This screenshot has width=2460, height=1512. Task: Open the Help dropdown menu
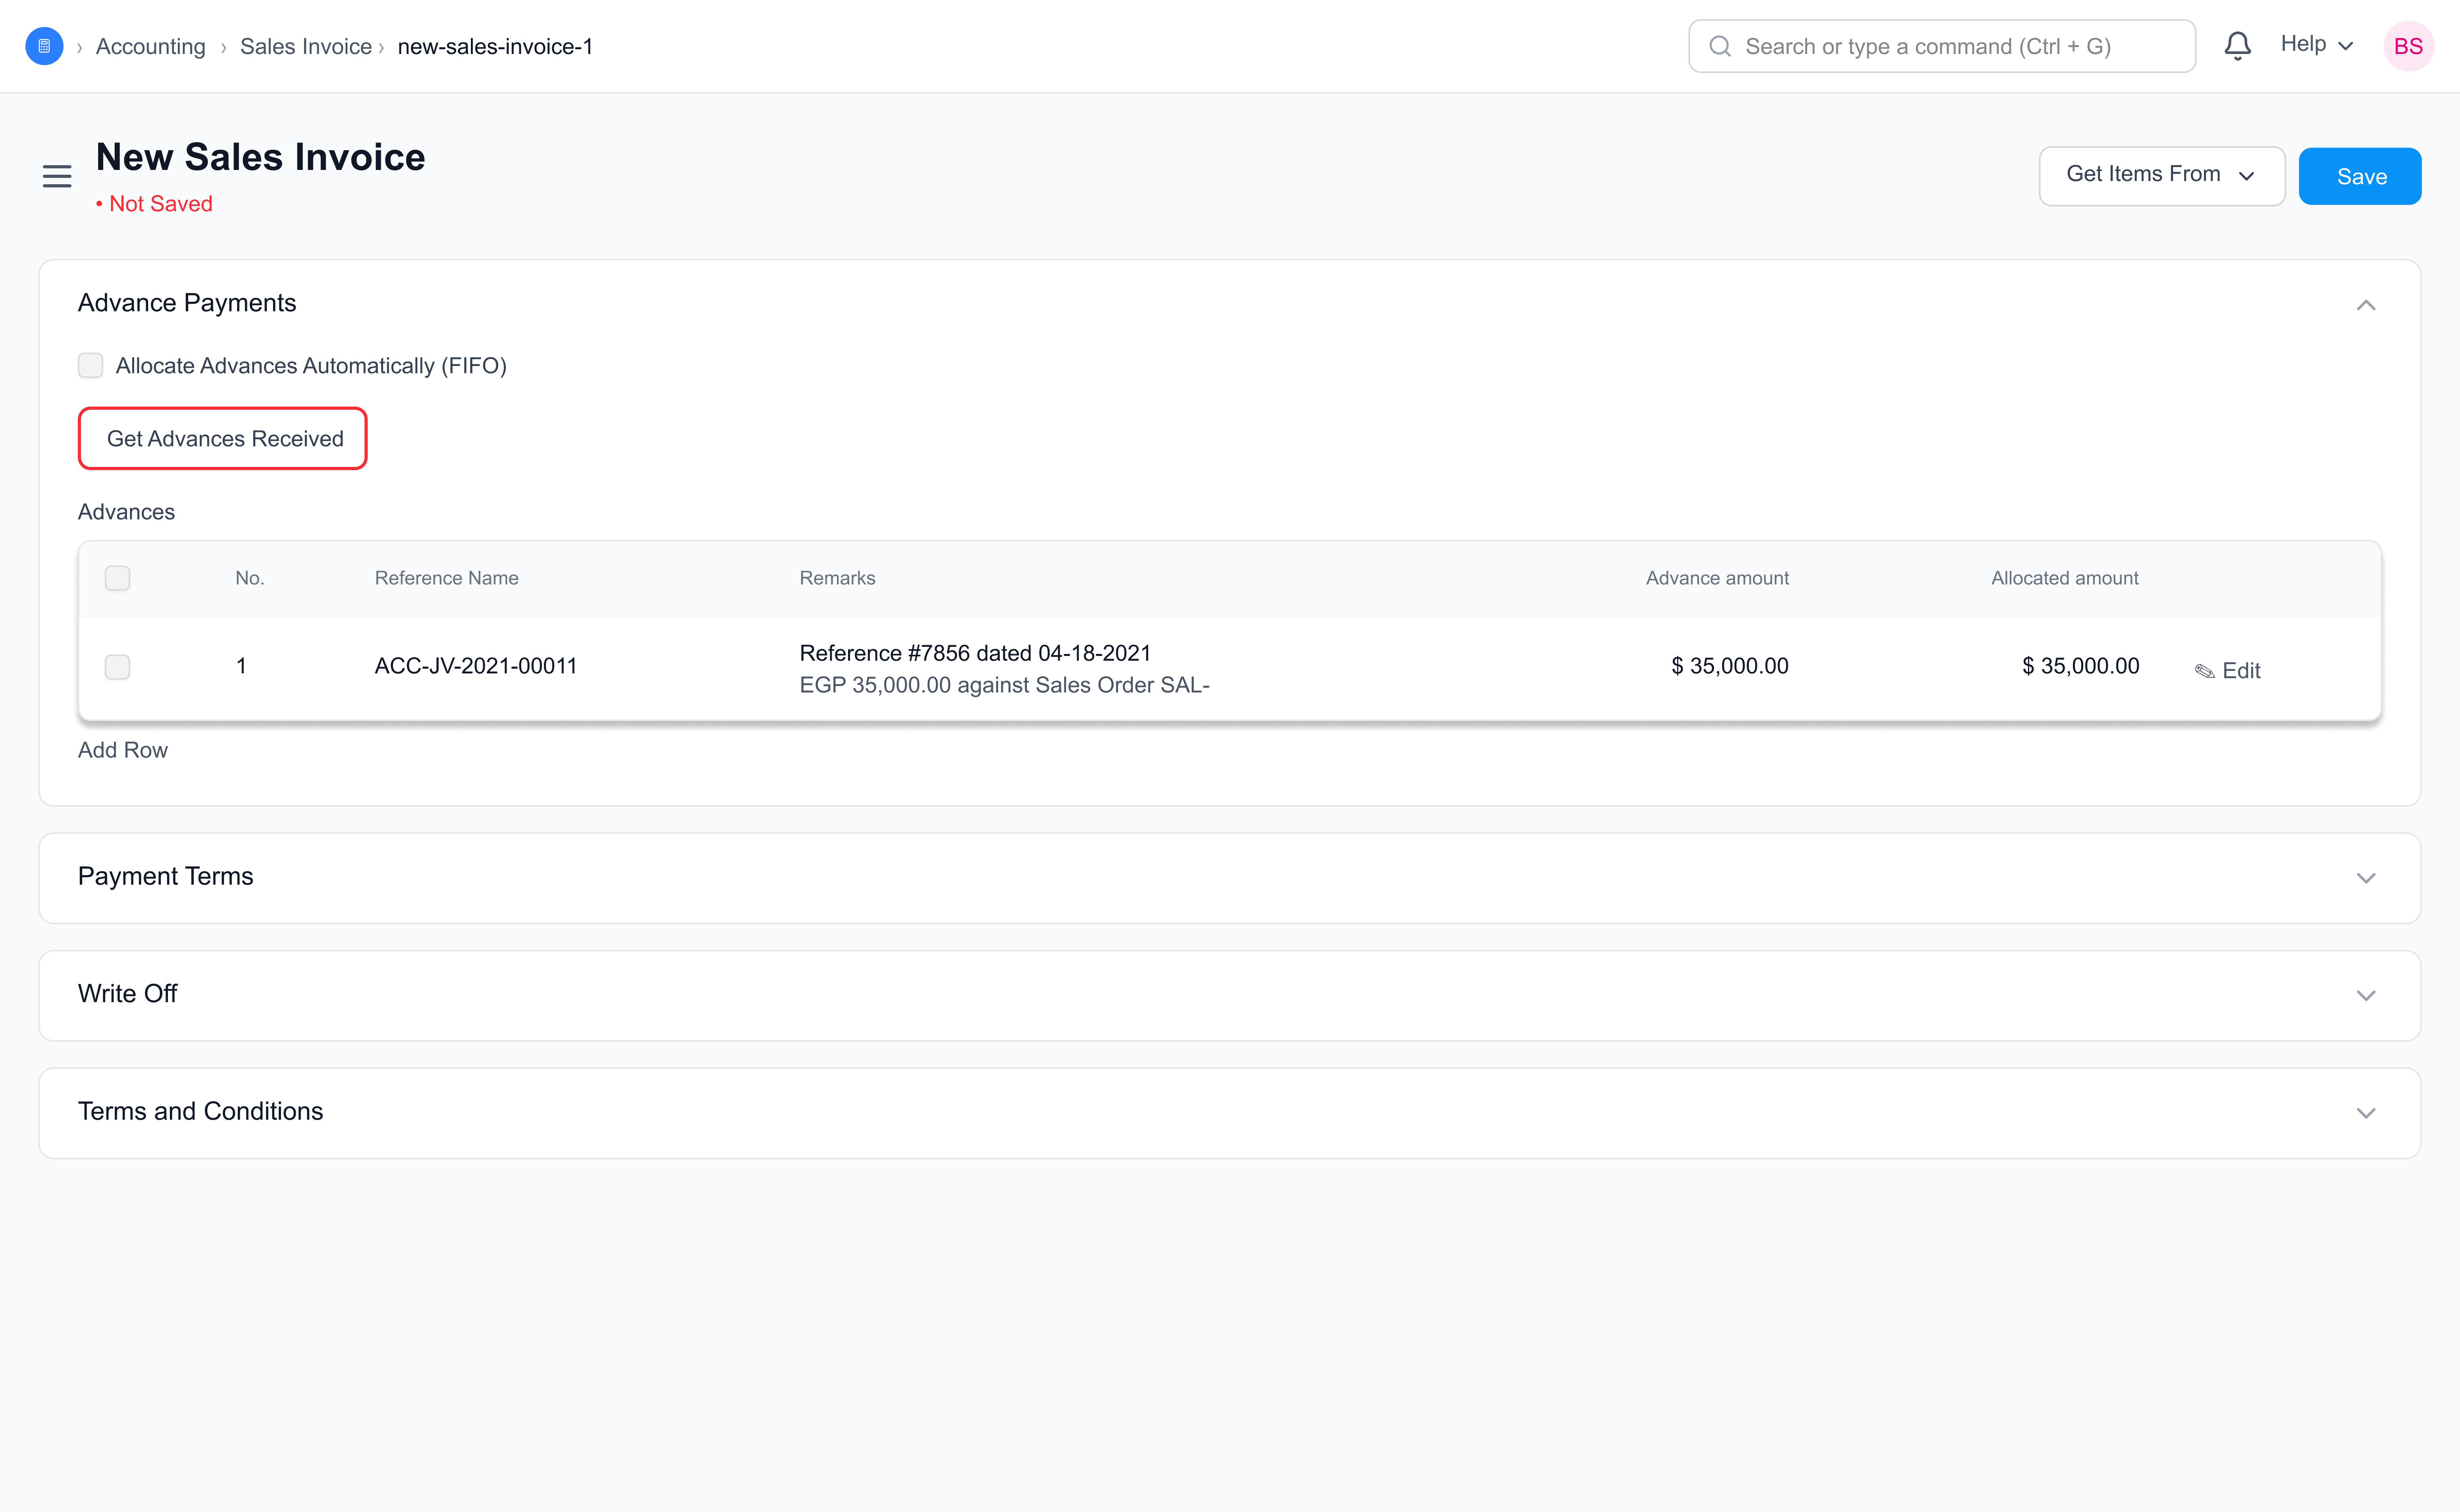click(x=2317, y=45)
